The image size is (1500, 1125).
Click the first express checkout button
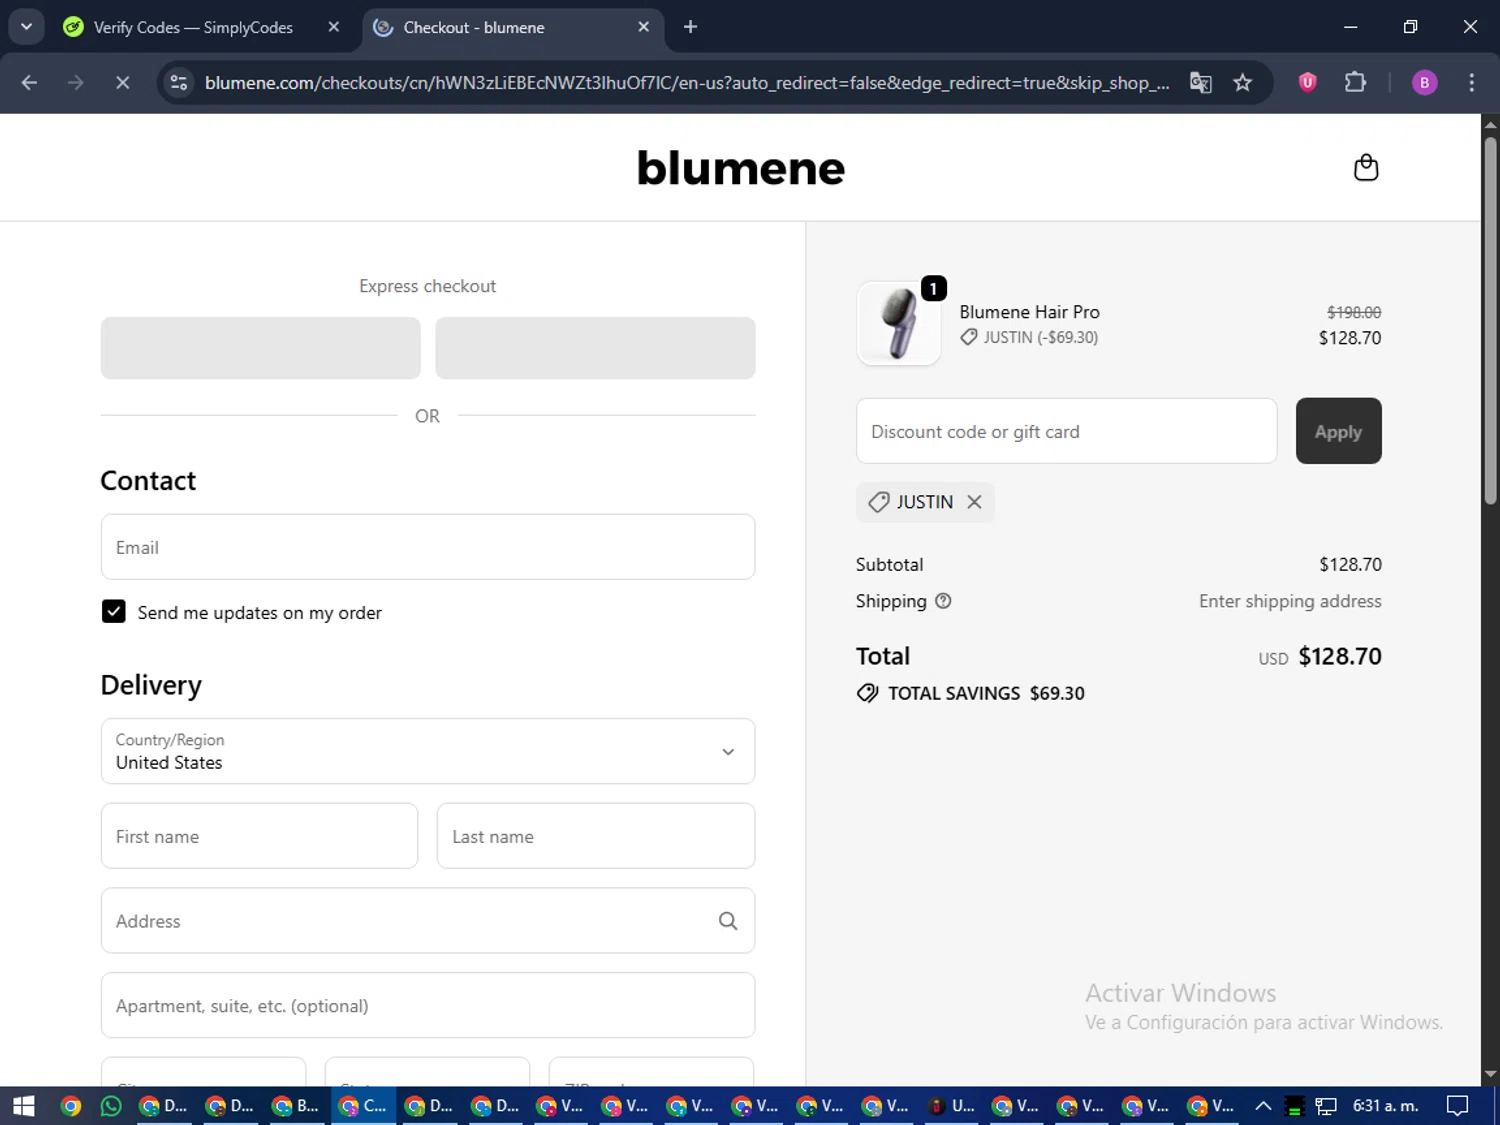(x=260, y=348)
